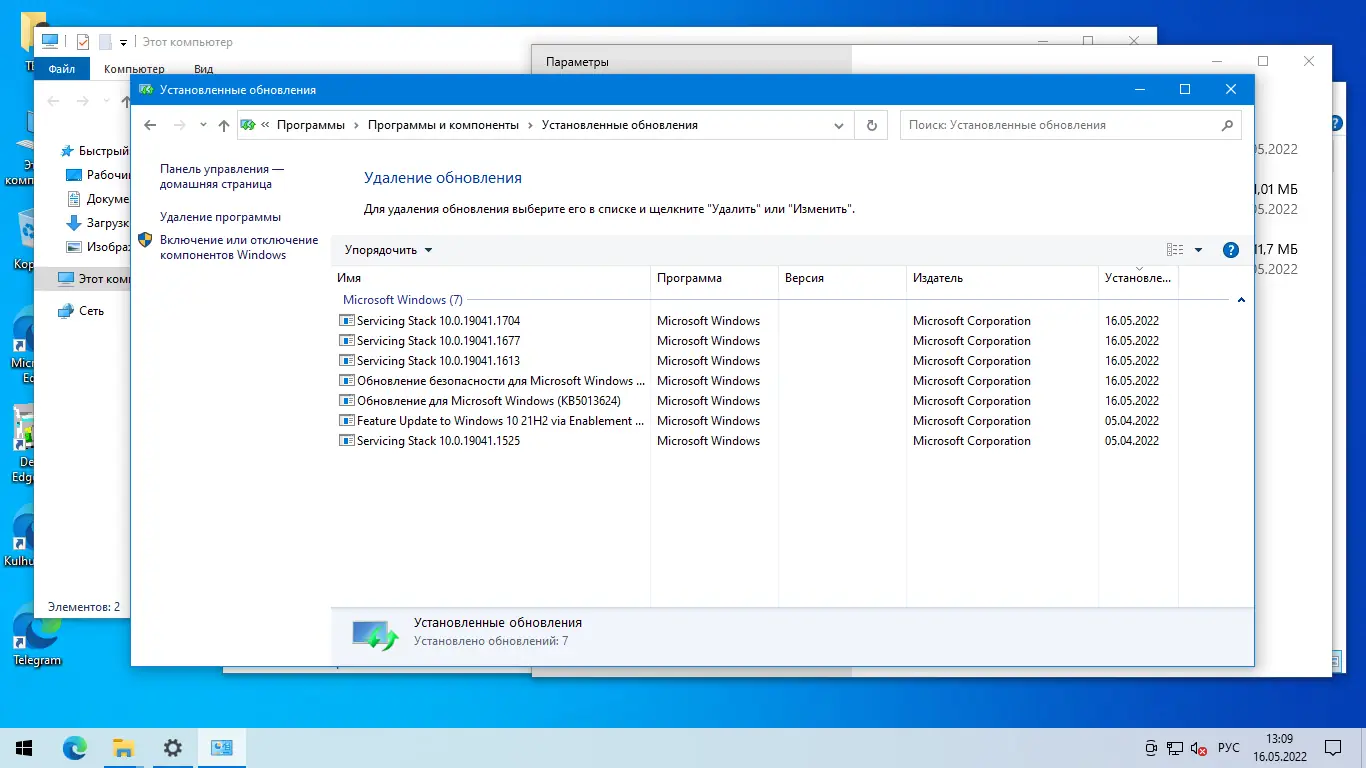Image resolution: width=1366 pixels, height=768 pixels.
Task: Click 'Программы и компоненты' breadcrumb
Action: (443, 125)
